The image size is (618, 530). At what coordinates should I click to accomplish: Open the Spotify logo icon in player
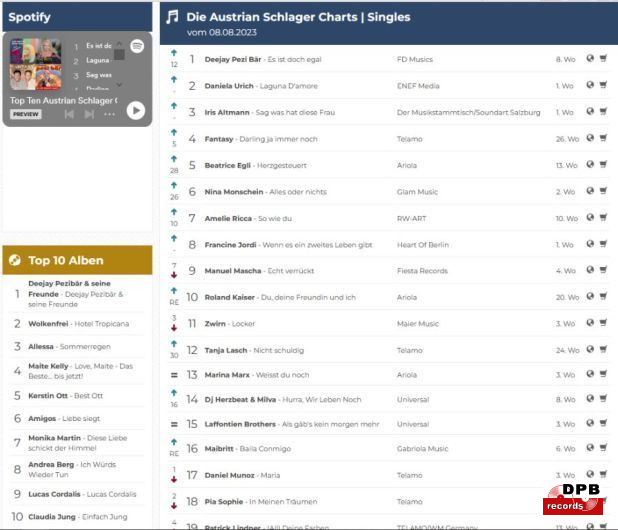137,46
